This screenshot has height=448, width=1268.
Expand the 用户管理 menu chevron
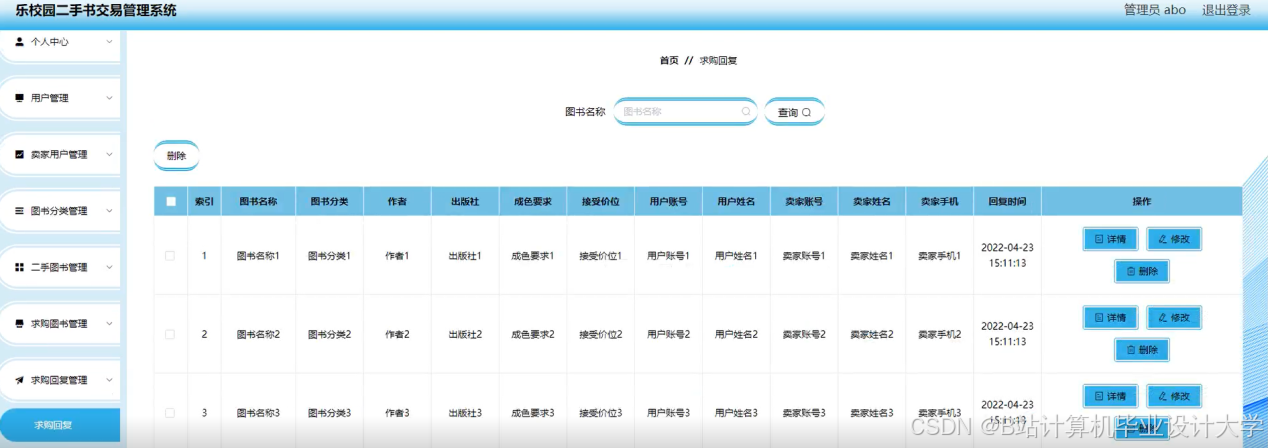pos(109,98)
